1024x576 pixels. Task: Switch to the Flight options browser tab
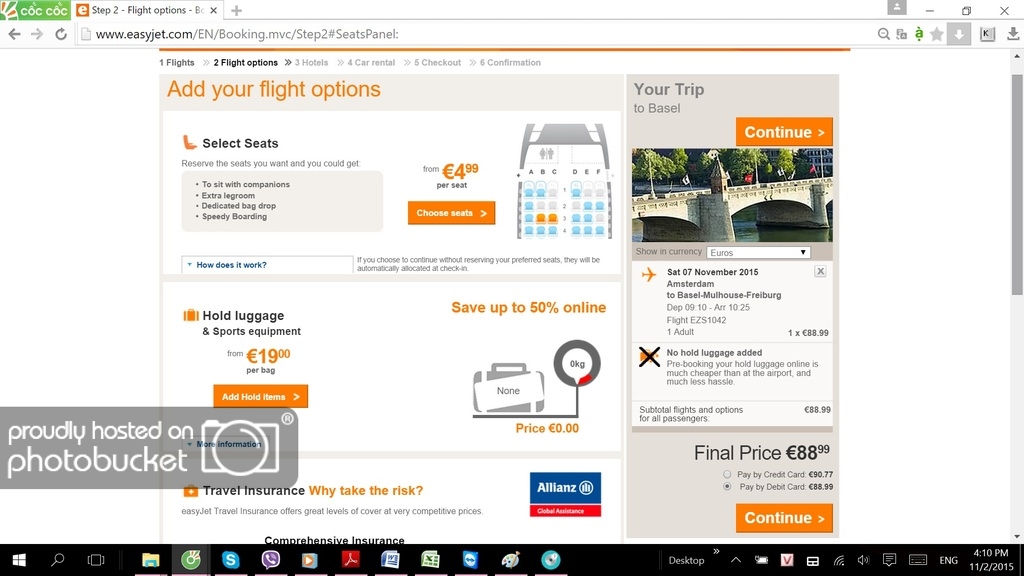pos(147,10)
